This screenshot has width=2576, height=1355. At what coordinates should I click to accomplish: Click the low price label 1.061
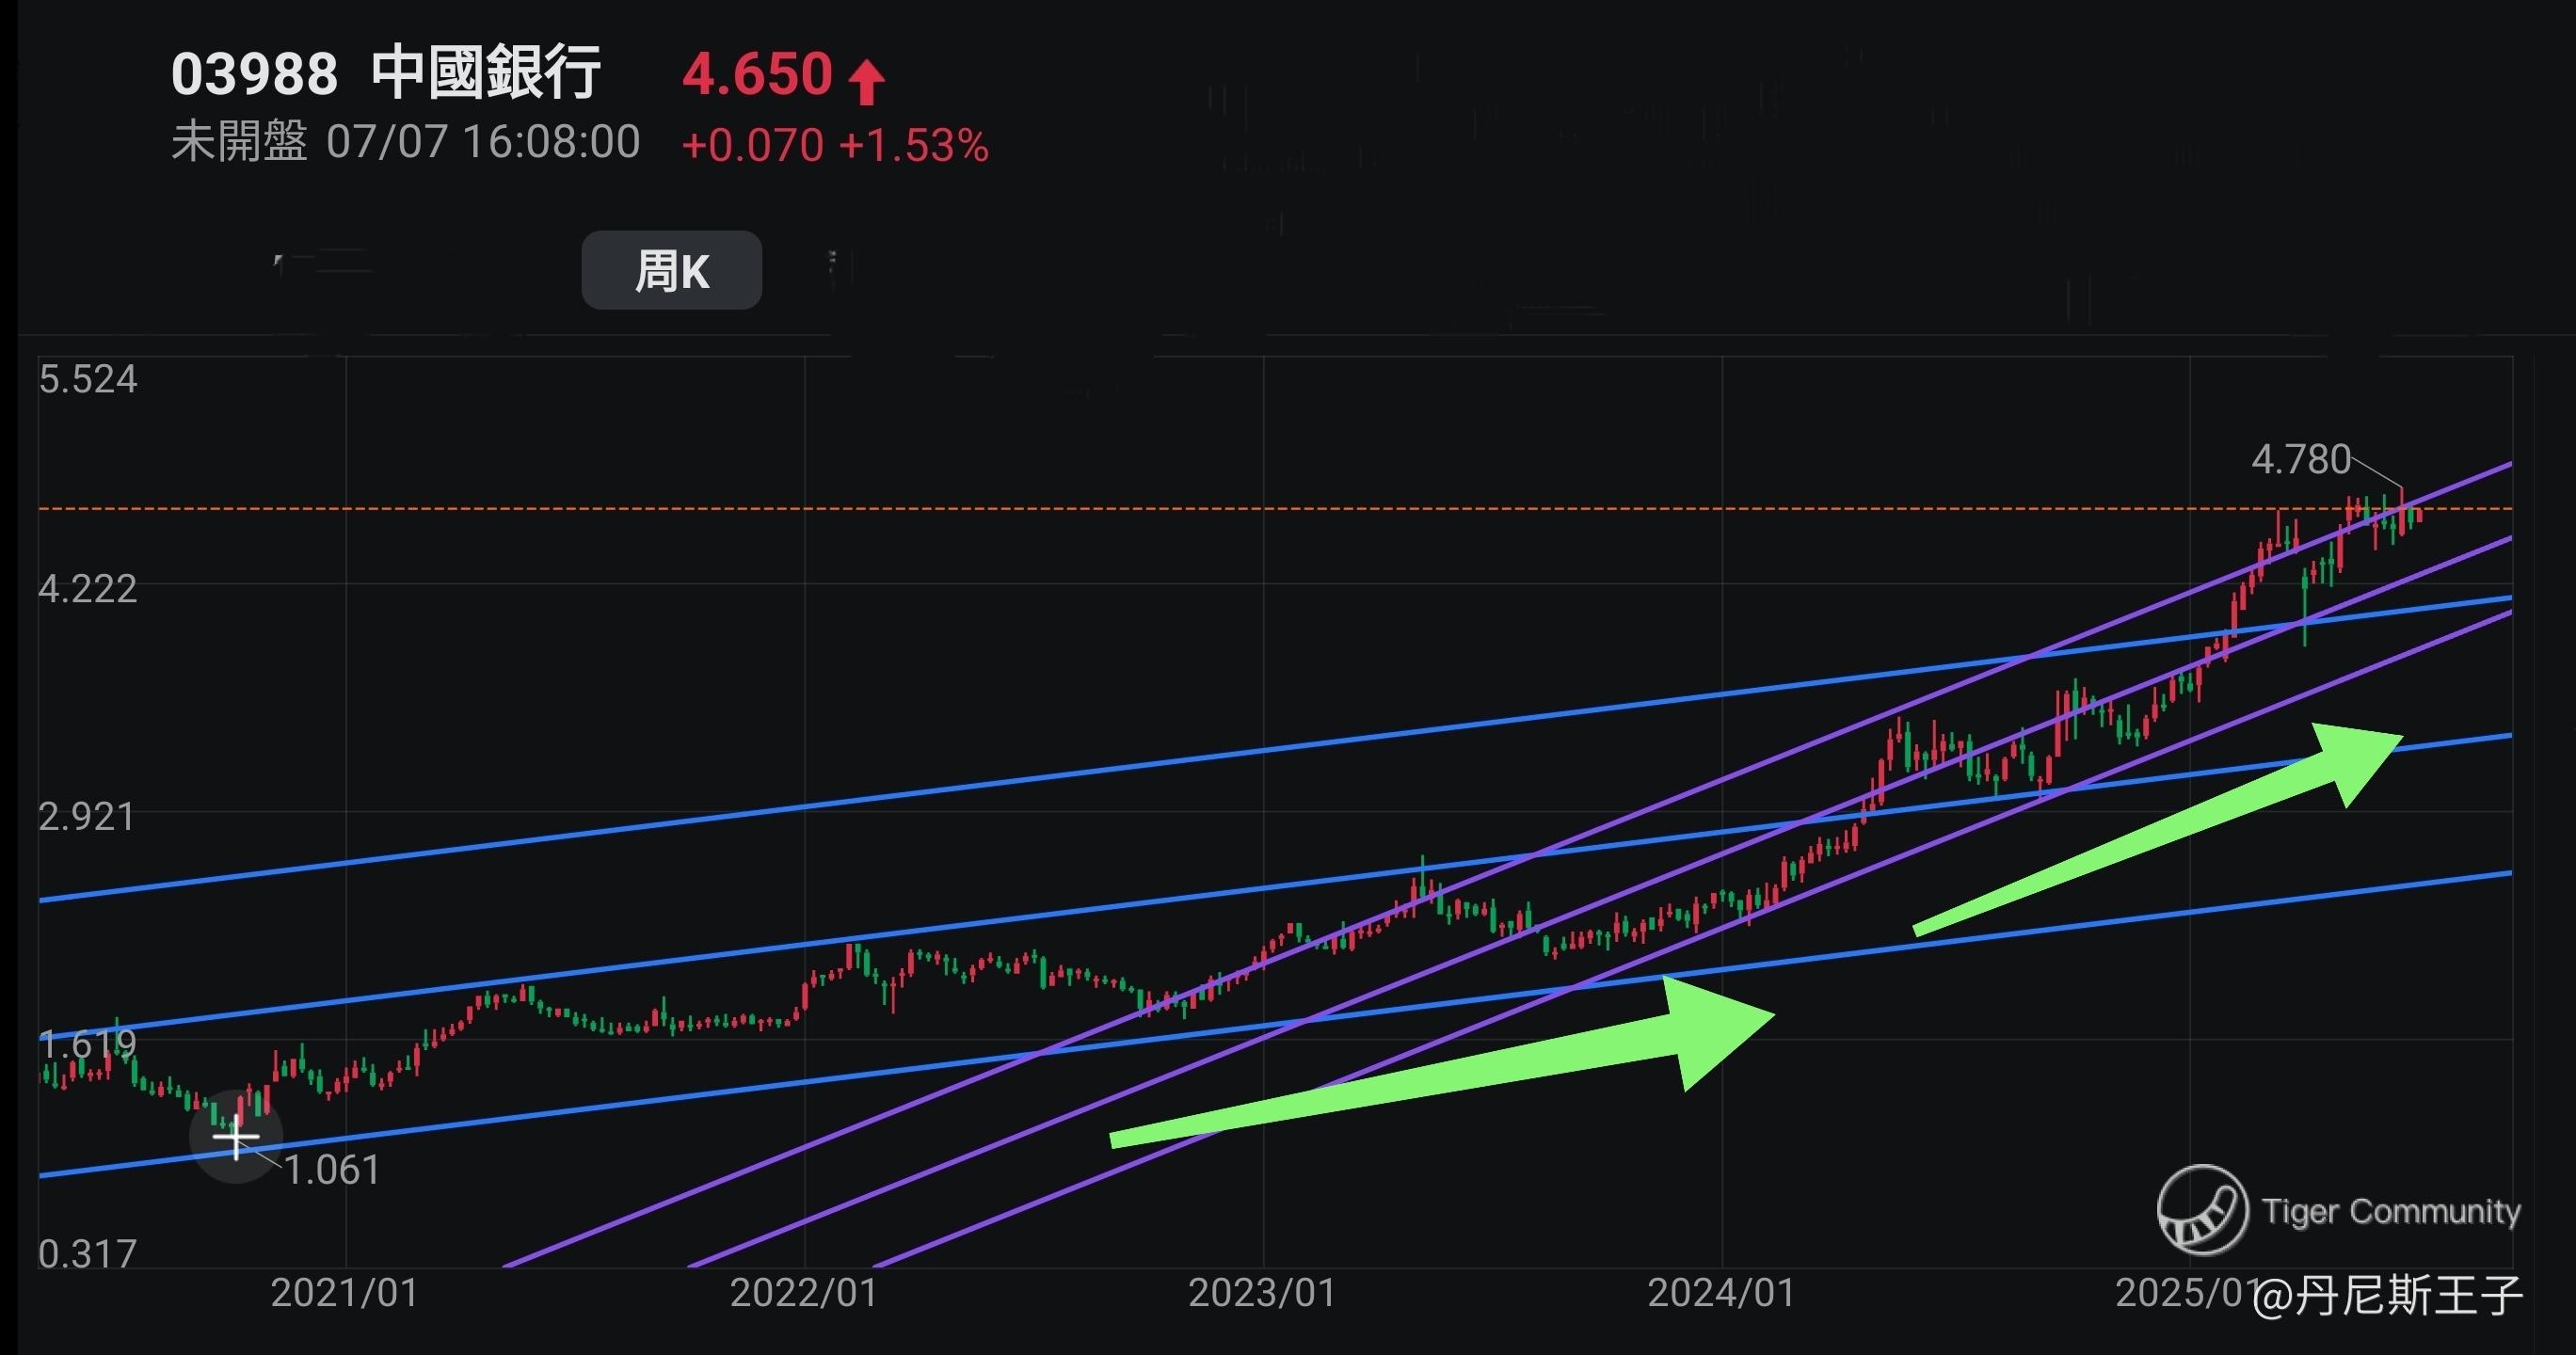click(332, 1170)
